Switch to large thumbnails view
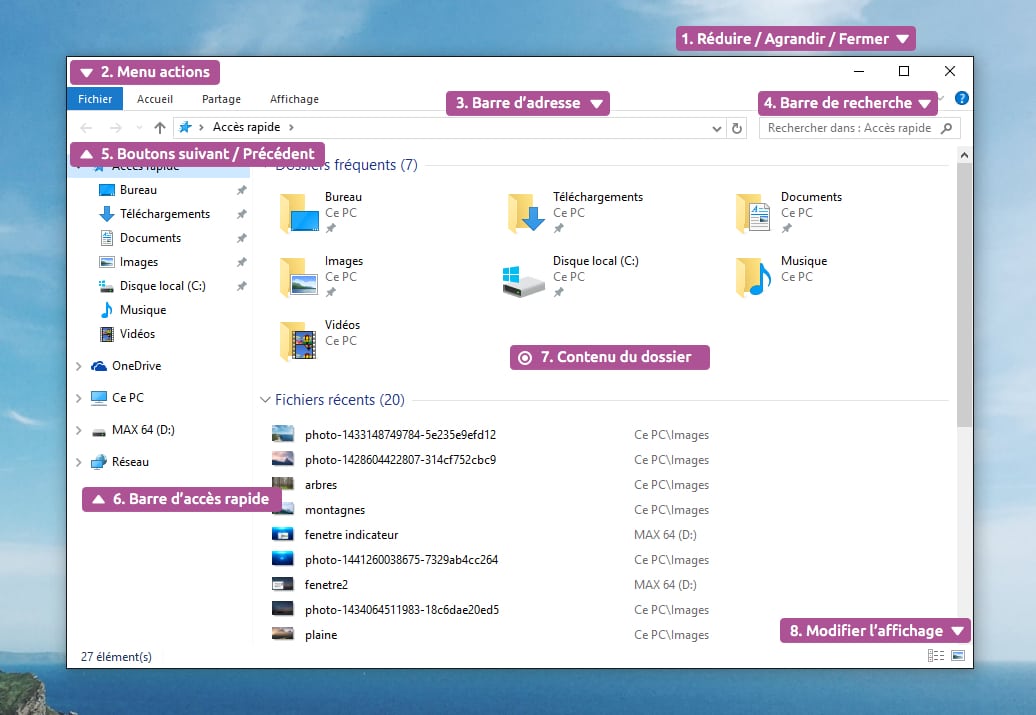The height and width of the screenshot is (715, 1036). (x=958, y=656)
